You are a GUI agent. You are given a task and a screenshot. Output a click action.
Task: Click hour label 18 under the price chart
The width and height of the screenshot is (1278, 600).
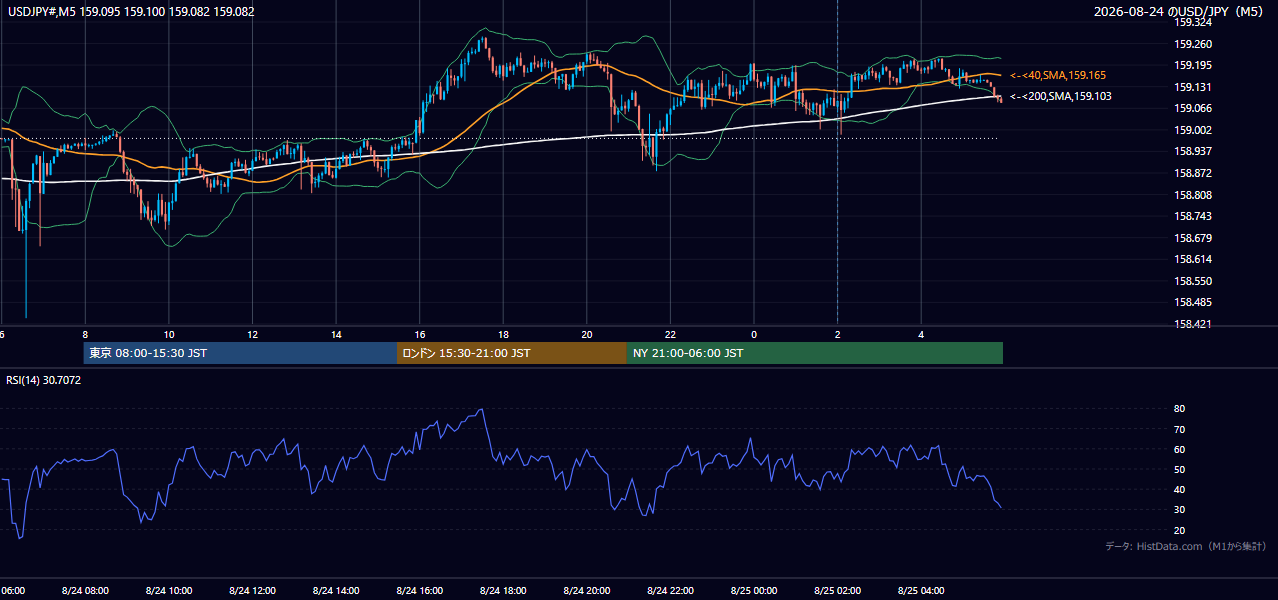point(503,334)
